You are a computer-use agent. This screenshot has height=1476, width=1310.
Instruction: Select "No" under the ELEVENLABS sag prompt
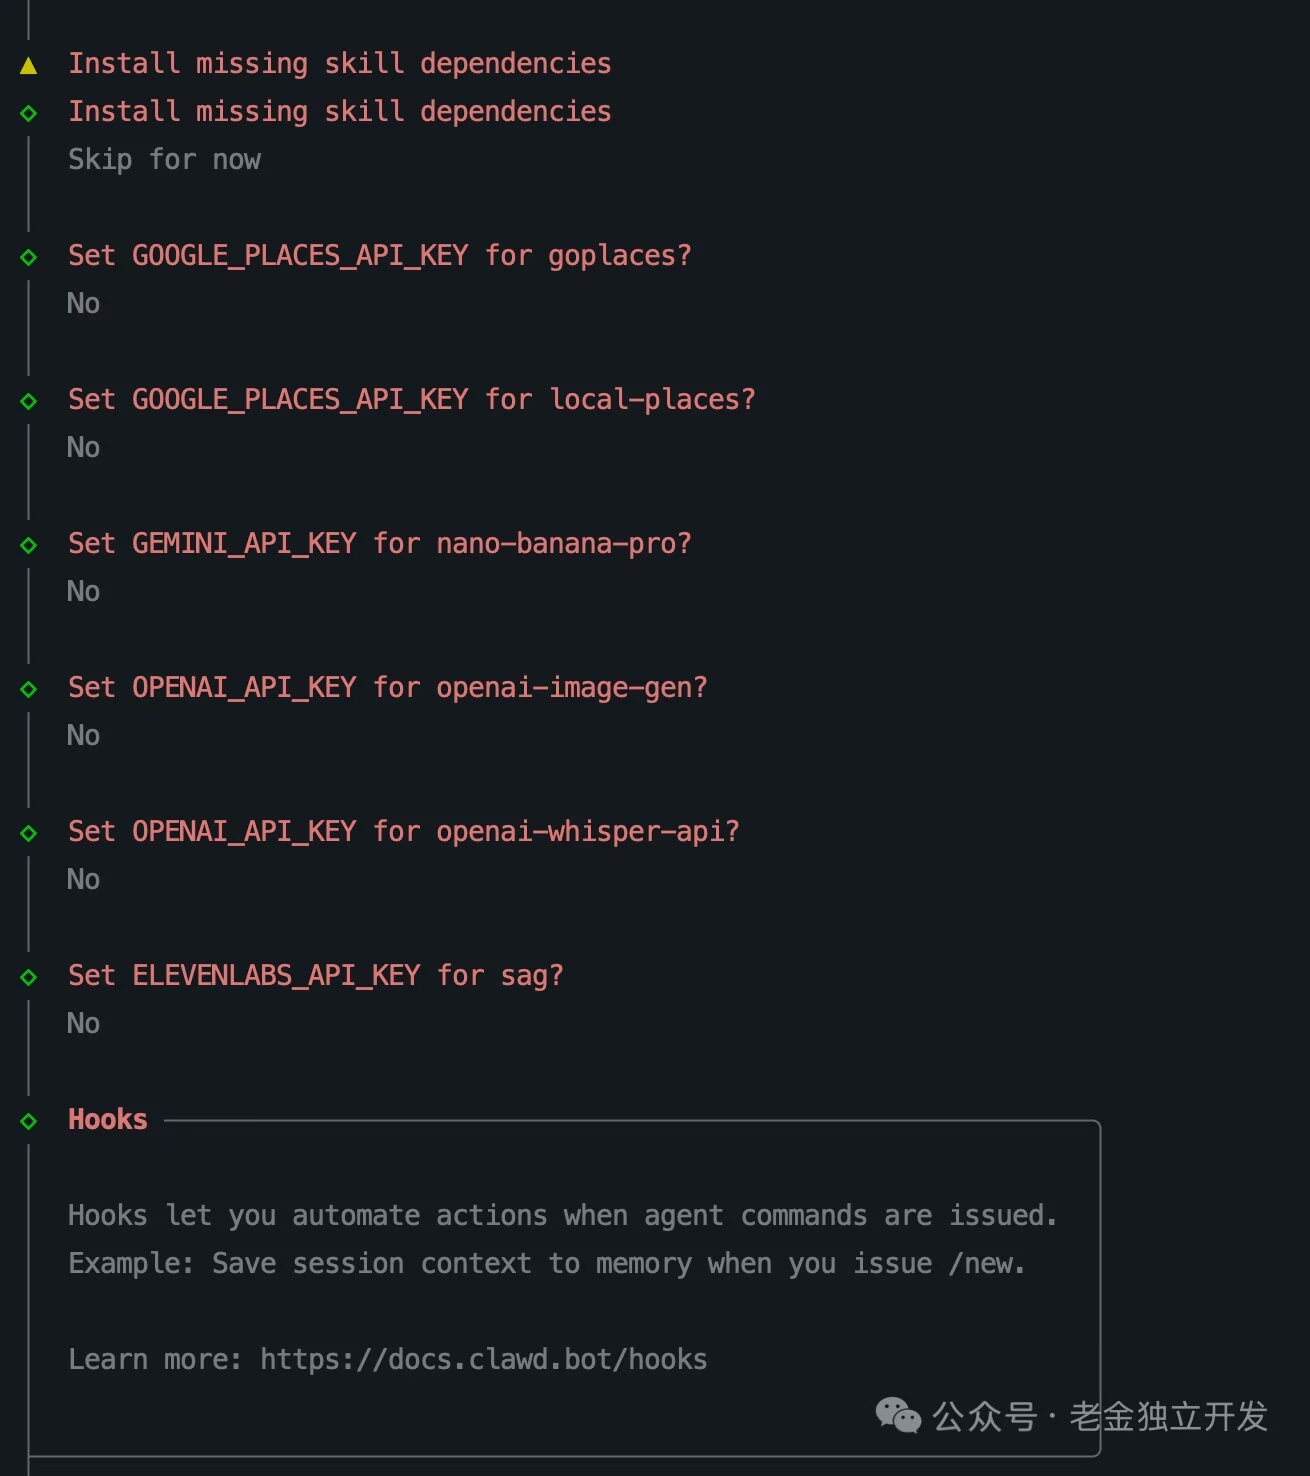pyautogui.click(x=83, y=1024)
